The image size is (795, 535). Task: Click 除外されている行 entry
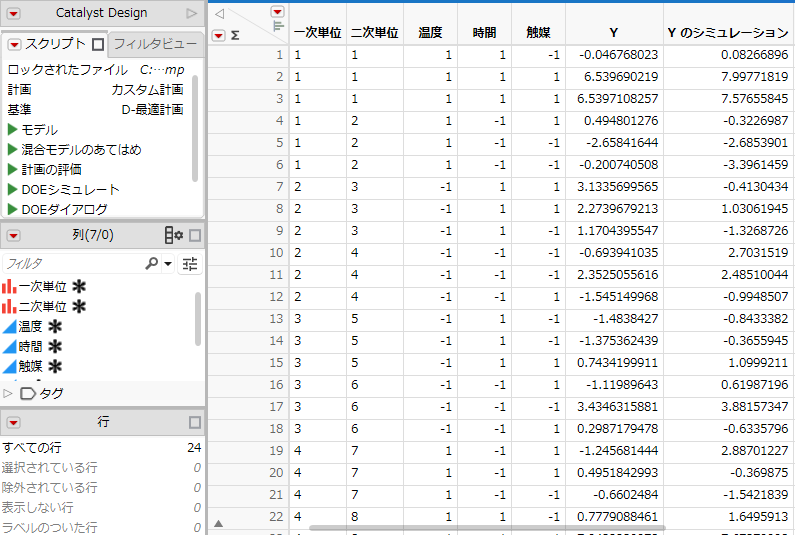(101, 487)
